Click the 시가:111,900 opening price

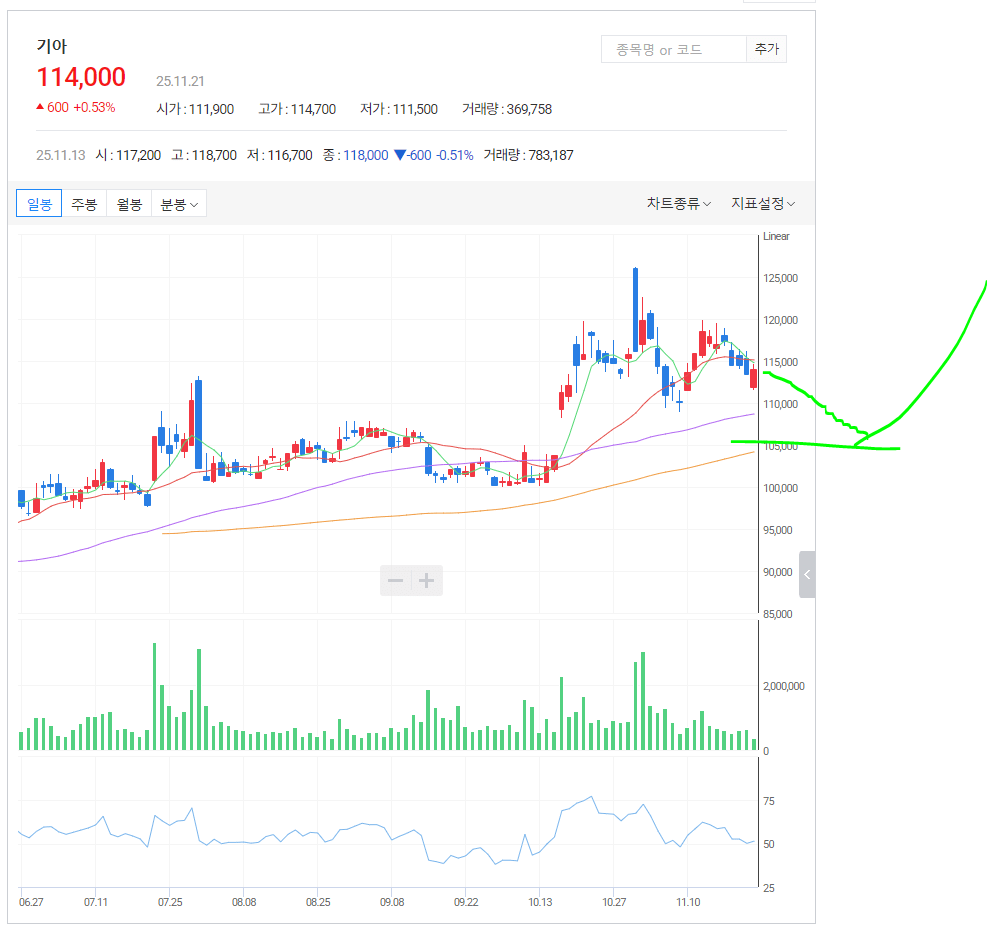(x=195, y=109)
